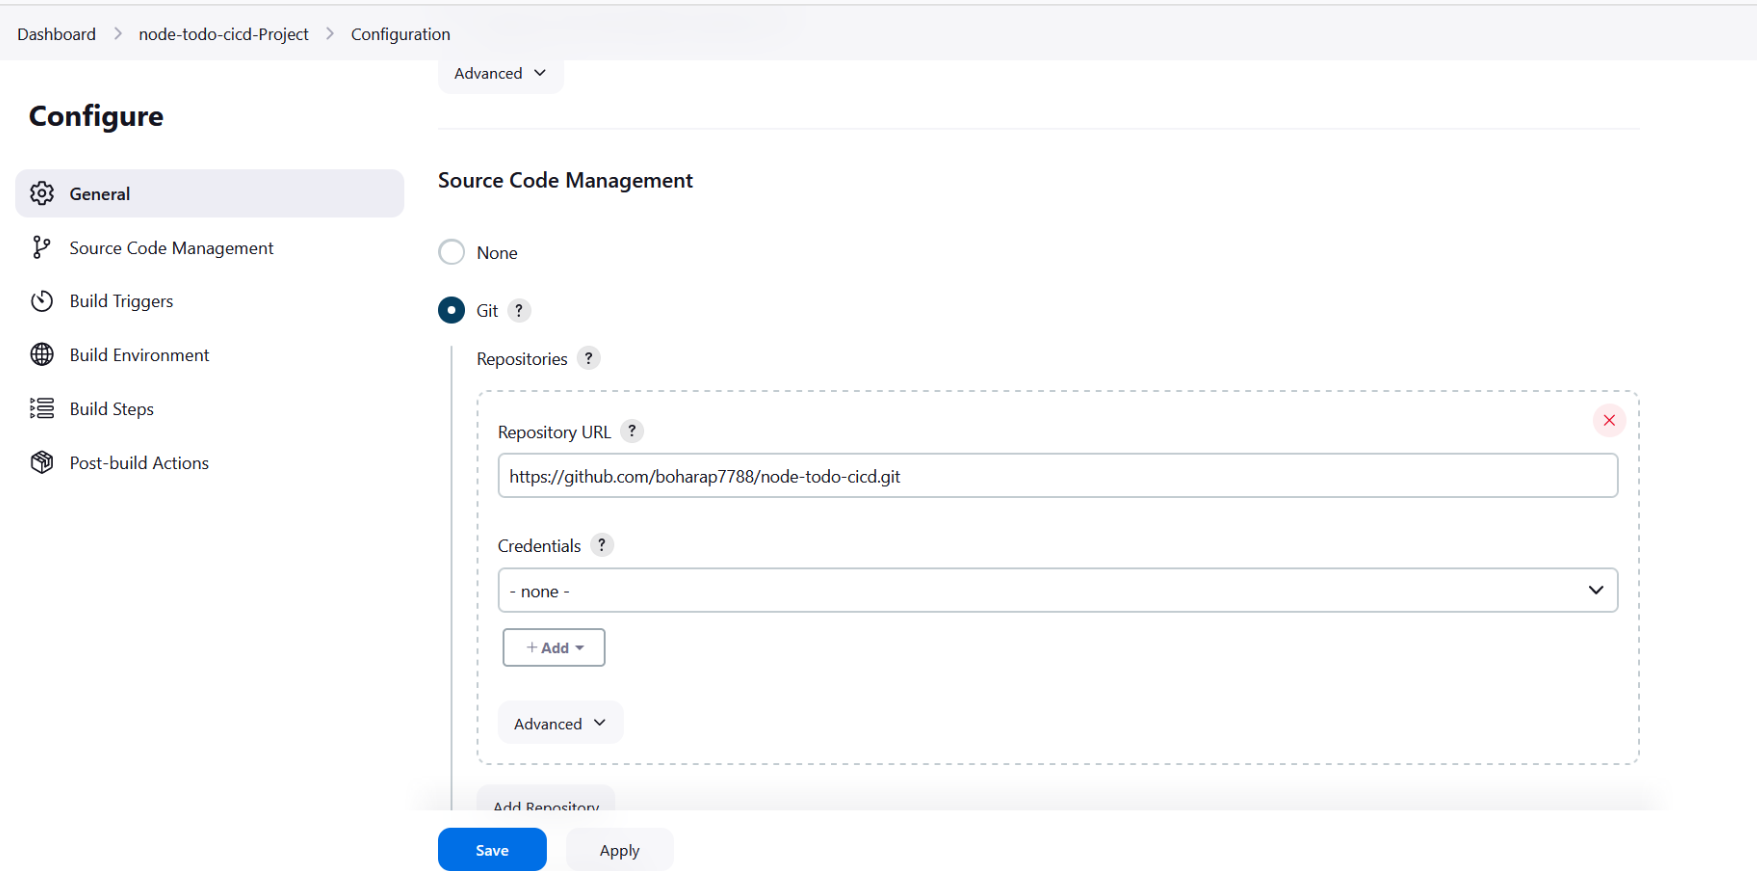The image size is (1757, 871).
Task: Jump to Source Code Management section
Action: (210, 247)
